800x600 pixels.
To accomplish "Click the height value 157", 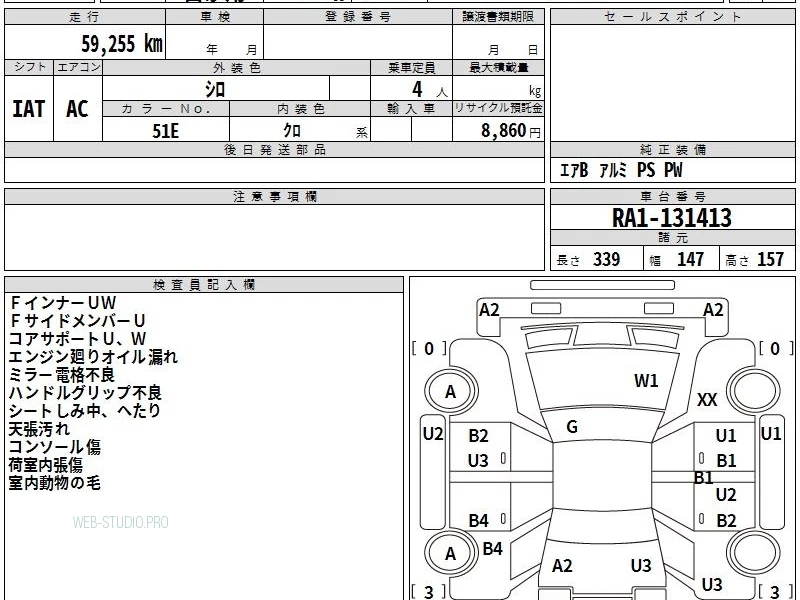I will (x=770, y=259).
